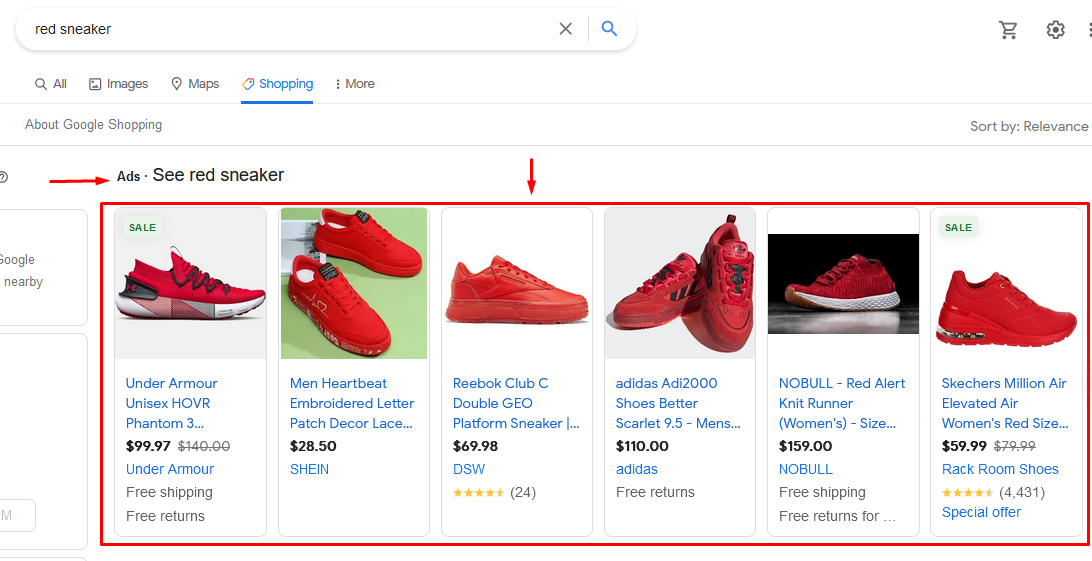Open the About Google Shopping link
This screenshot has width=1092, height=561.
pyautogui.click(x=93, y=125)
